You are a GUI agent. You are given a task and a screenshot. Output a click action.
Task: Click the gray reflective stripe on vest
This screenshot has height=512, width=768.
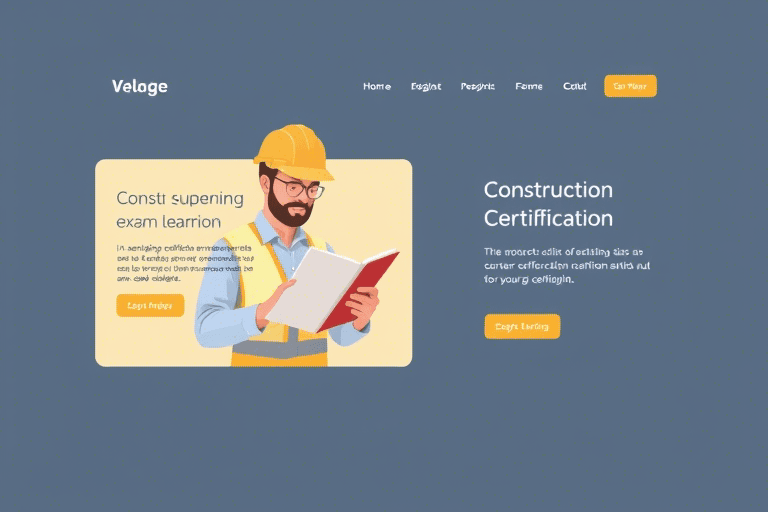(x=280, y=349)
